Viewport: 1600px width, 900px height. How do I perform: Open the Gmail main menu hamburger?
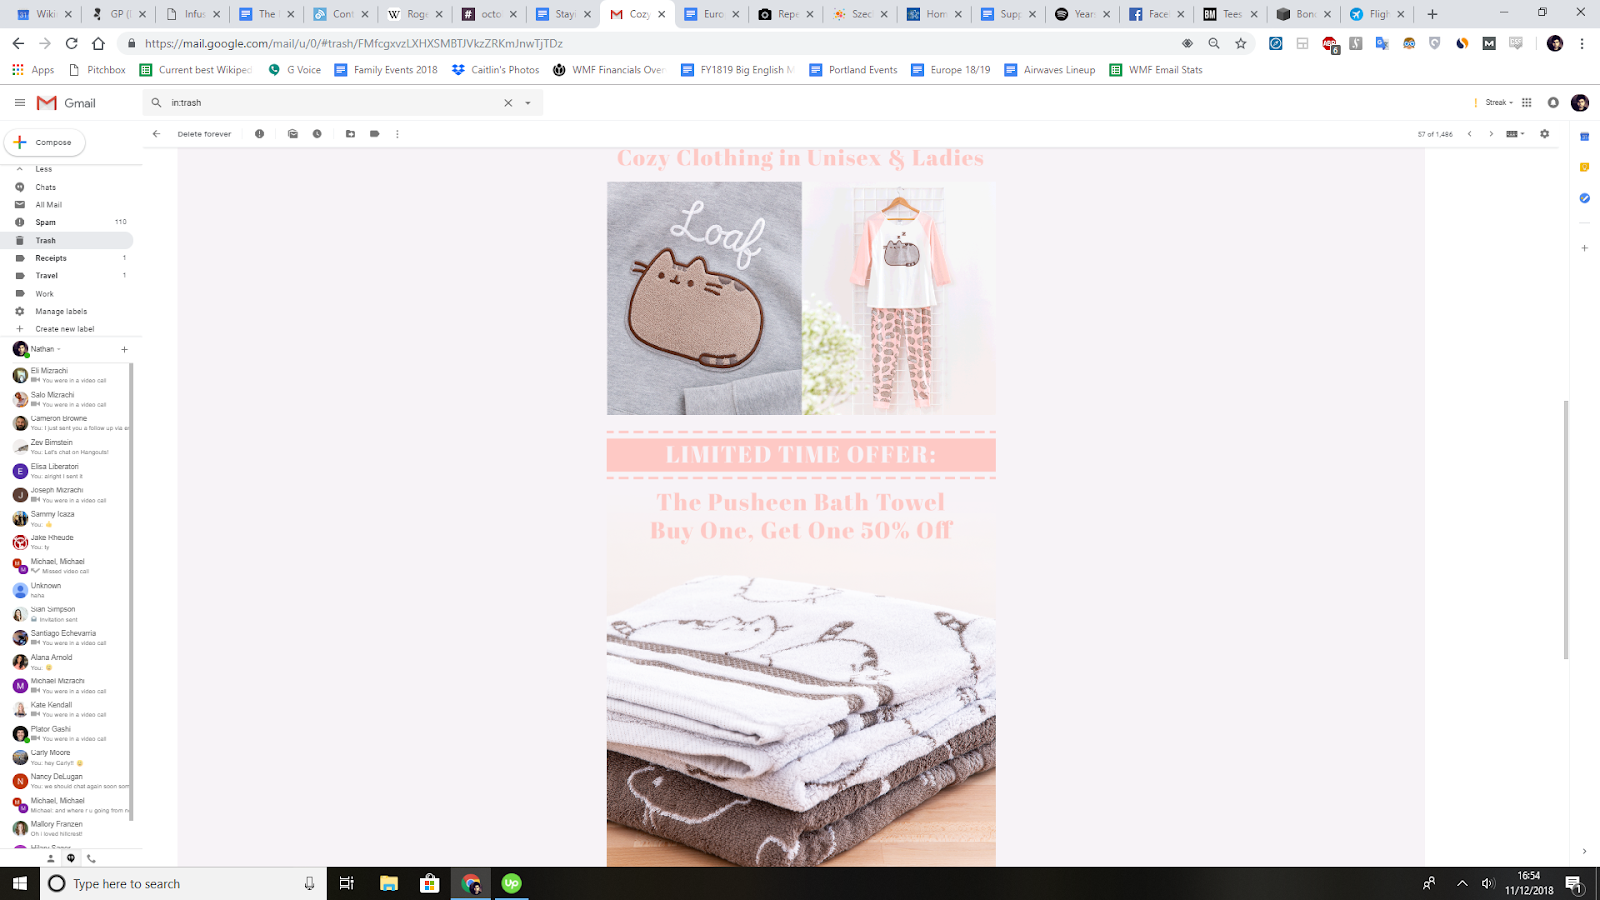[19, 103]
